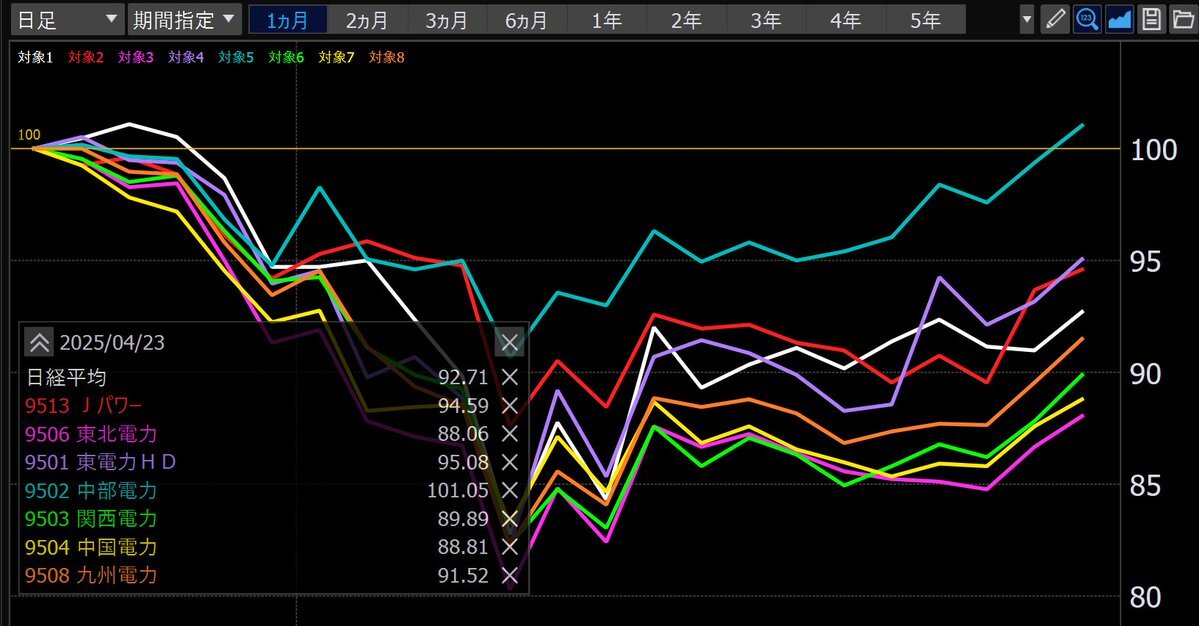Click the 80 label on price axis

pos(1145,597)
